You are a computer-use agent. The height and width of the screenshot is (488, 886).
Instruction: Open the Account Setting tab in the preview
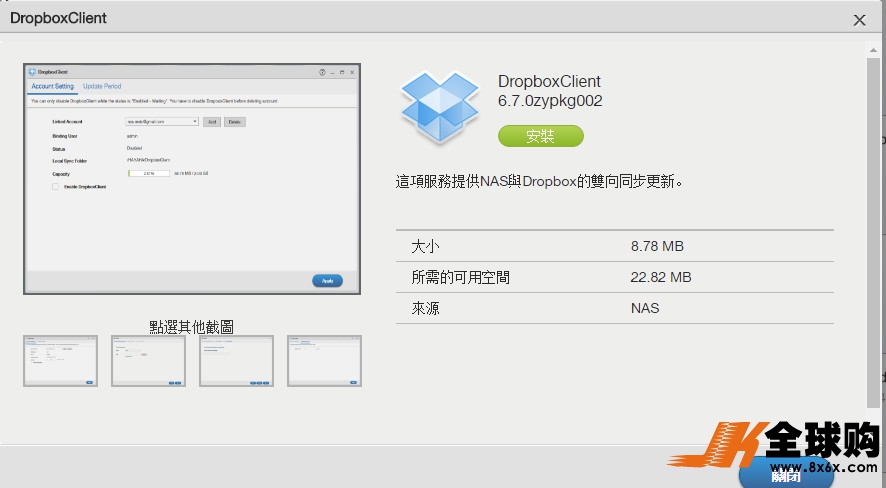[53, 87]
